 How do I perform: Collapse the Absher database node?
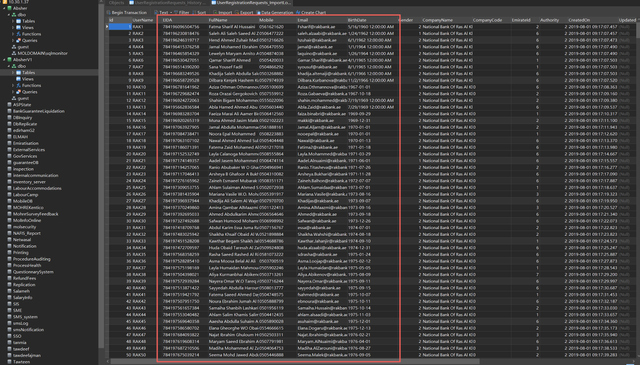click(4, 8)
